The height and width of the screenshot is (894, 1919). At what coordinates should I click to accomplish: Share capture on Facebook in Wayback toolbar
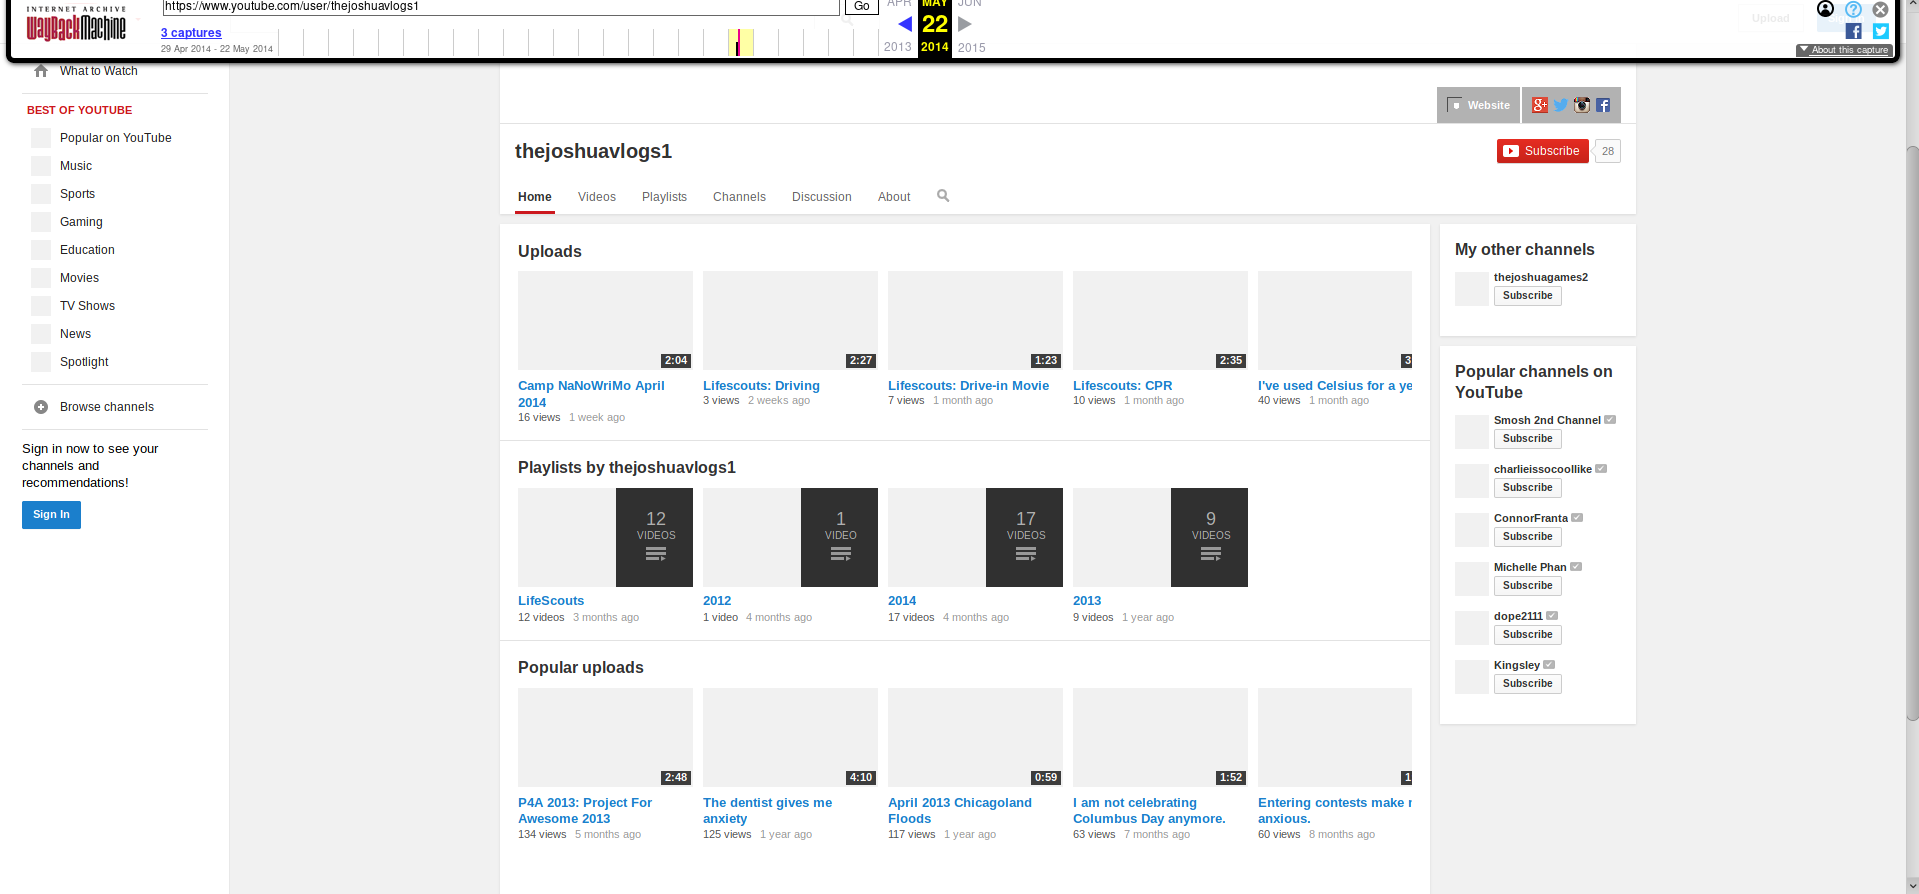[x=1853, y=31]
